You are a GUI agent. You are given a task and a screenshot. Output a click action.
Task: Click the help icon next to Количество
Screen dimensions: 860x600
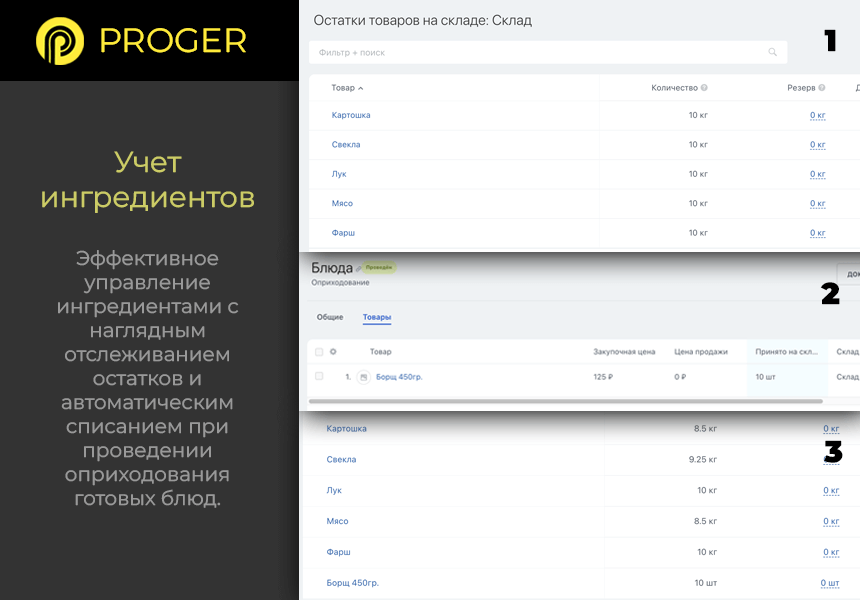tap(705, 88)
